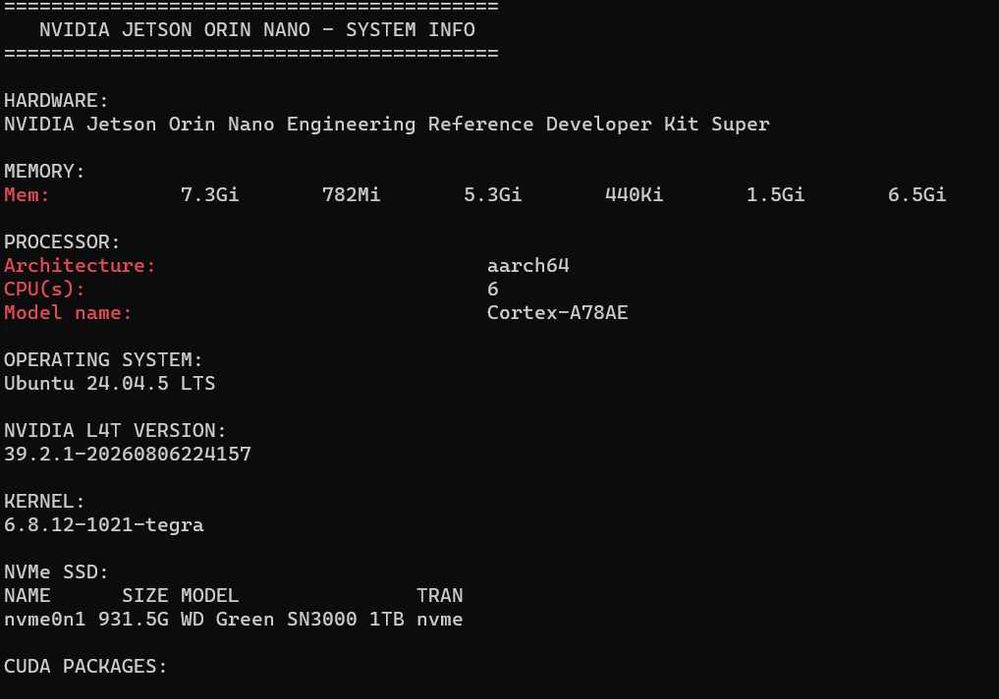This screenshot has width=999, height=699.
Task: Click the 'NVMe SSD:' heading
Action: [x=56, y=572]
